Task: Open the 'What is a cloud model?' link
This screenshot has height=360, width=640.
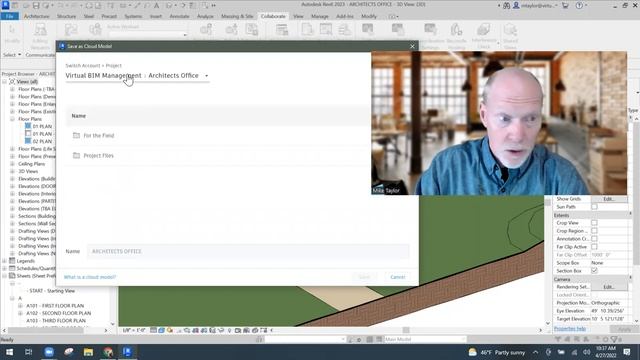Action: (90, 277)
